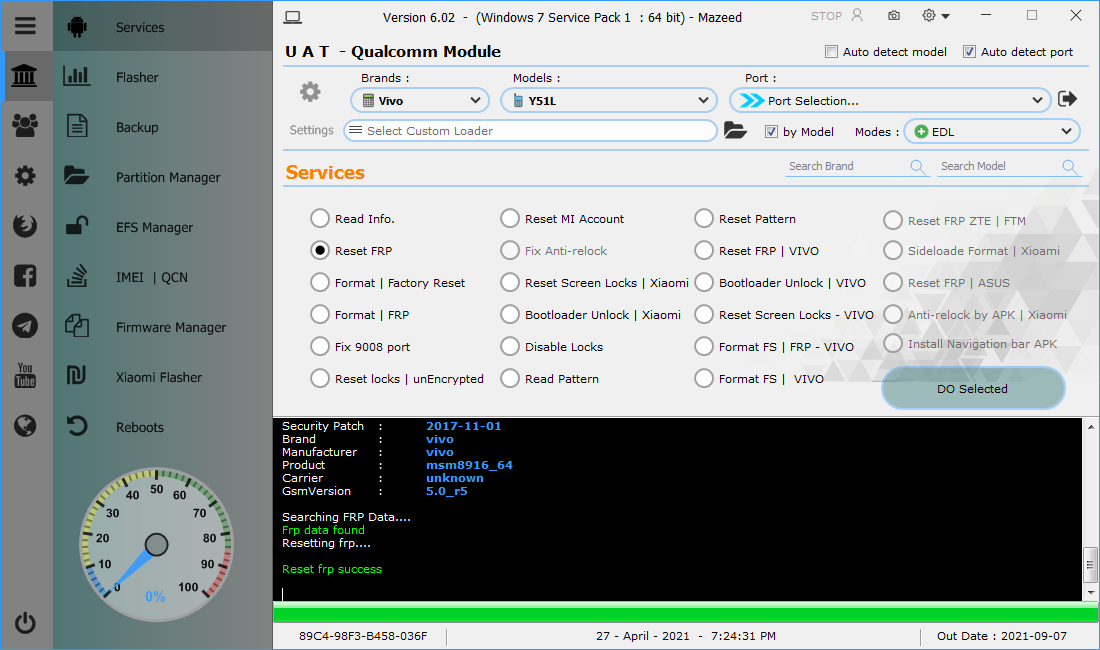The image size is (1100, 650).
Task: Open the Modes dropdown showing EDL
Action: pyautogui.click(x=991, y=131)
